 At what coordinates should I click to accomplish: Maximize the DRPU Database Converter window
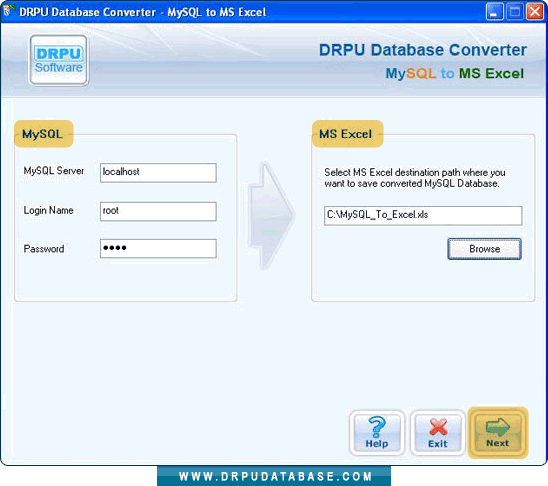tap(515, 12)
